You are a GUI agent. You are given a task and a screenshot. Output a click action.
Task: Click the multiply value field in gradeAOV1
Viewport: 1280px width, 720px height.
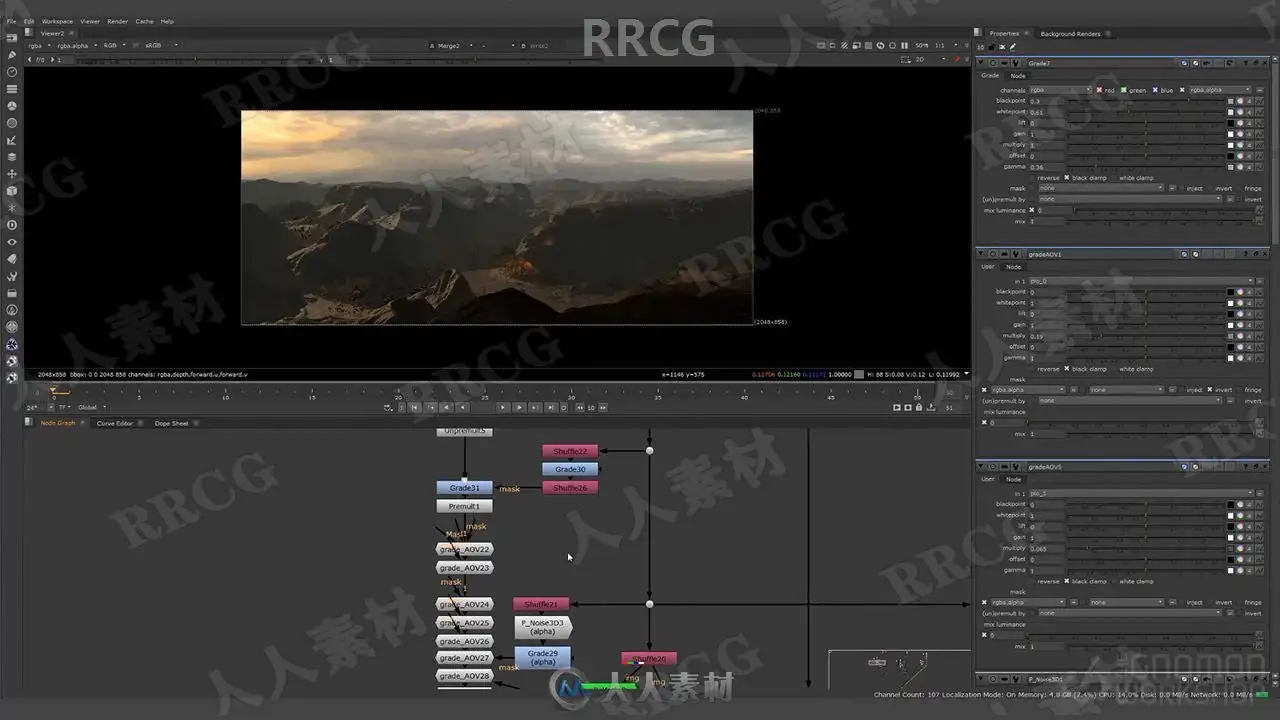[x=1048, y=336]
